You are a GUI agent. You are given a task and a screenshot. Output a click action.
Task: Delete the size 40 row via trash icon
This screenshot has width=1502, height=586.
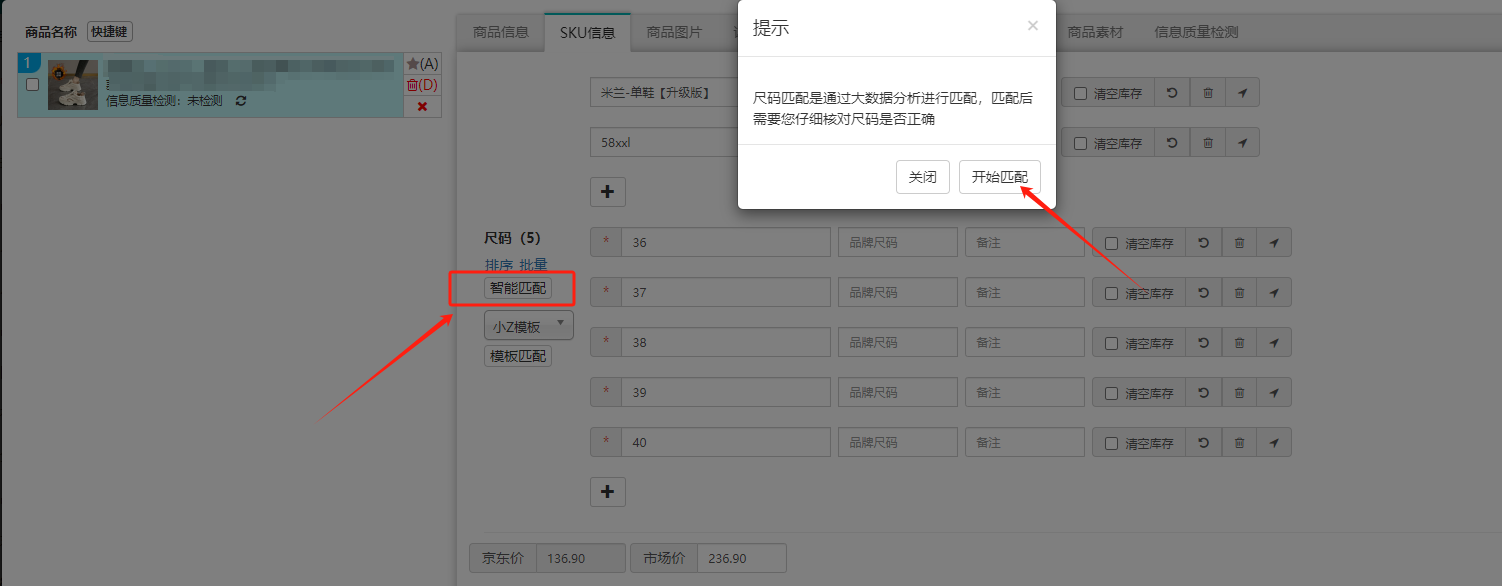(1239, 443)
